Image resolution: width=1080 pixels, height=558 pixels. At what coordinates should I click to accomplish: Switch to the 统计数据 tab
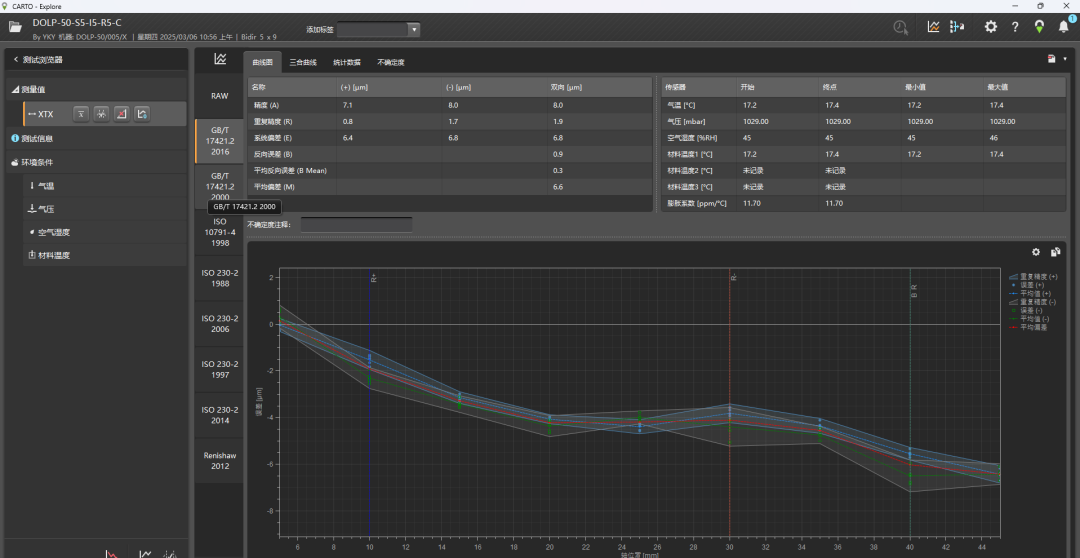pyautogui.click(x=347, y=62)
